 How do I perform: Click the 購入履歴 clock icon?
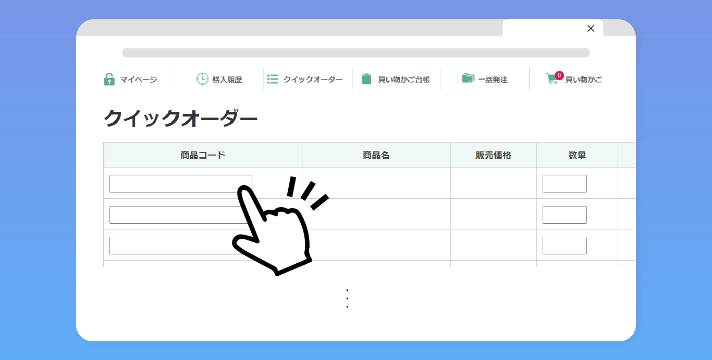[x=202, y=79]
